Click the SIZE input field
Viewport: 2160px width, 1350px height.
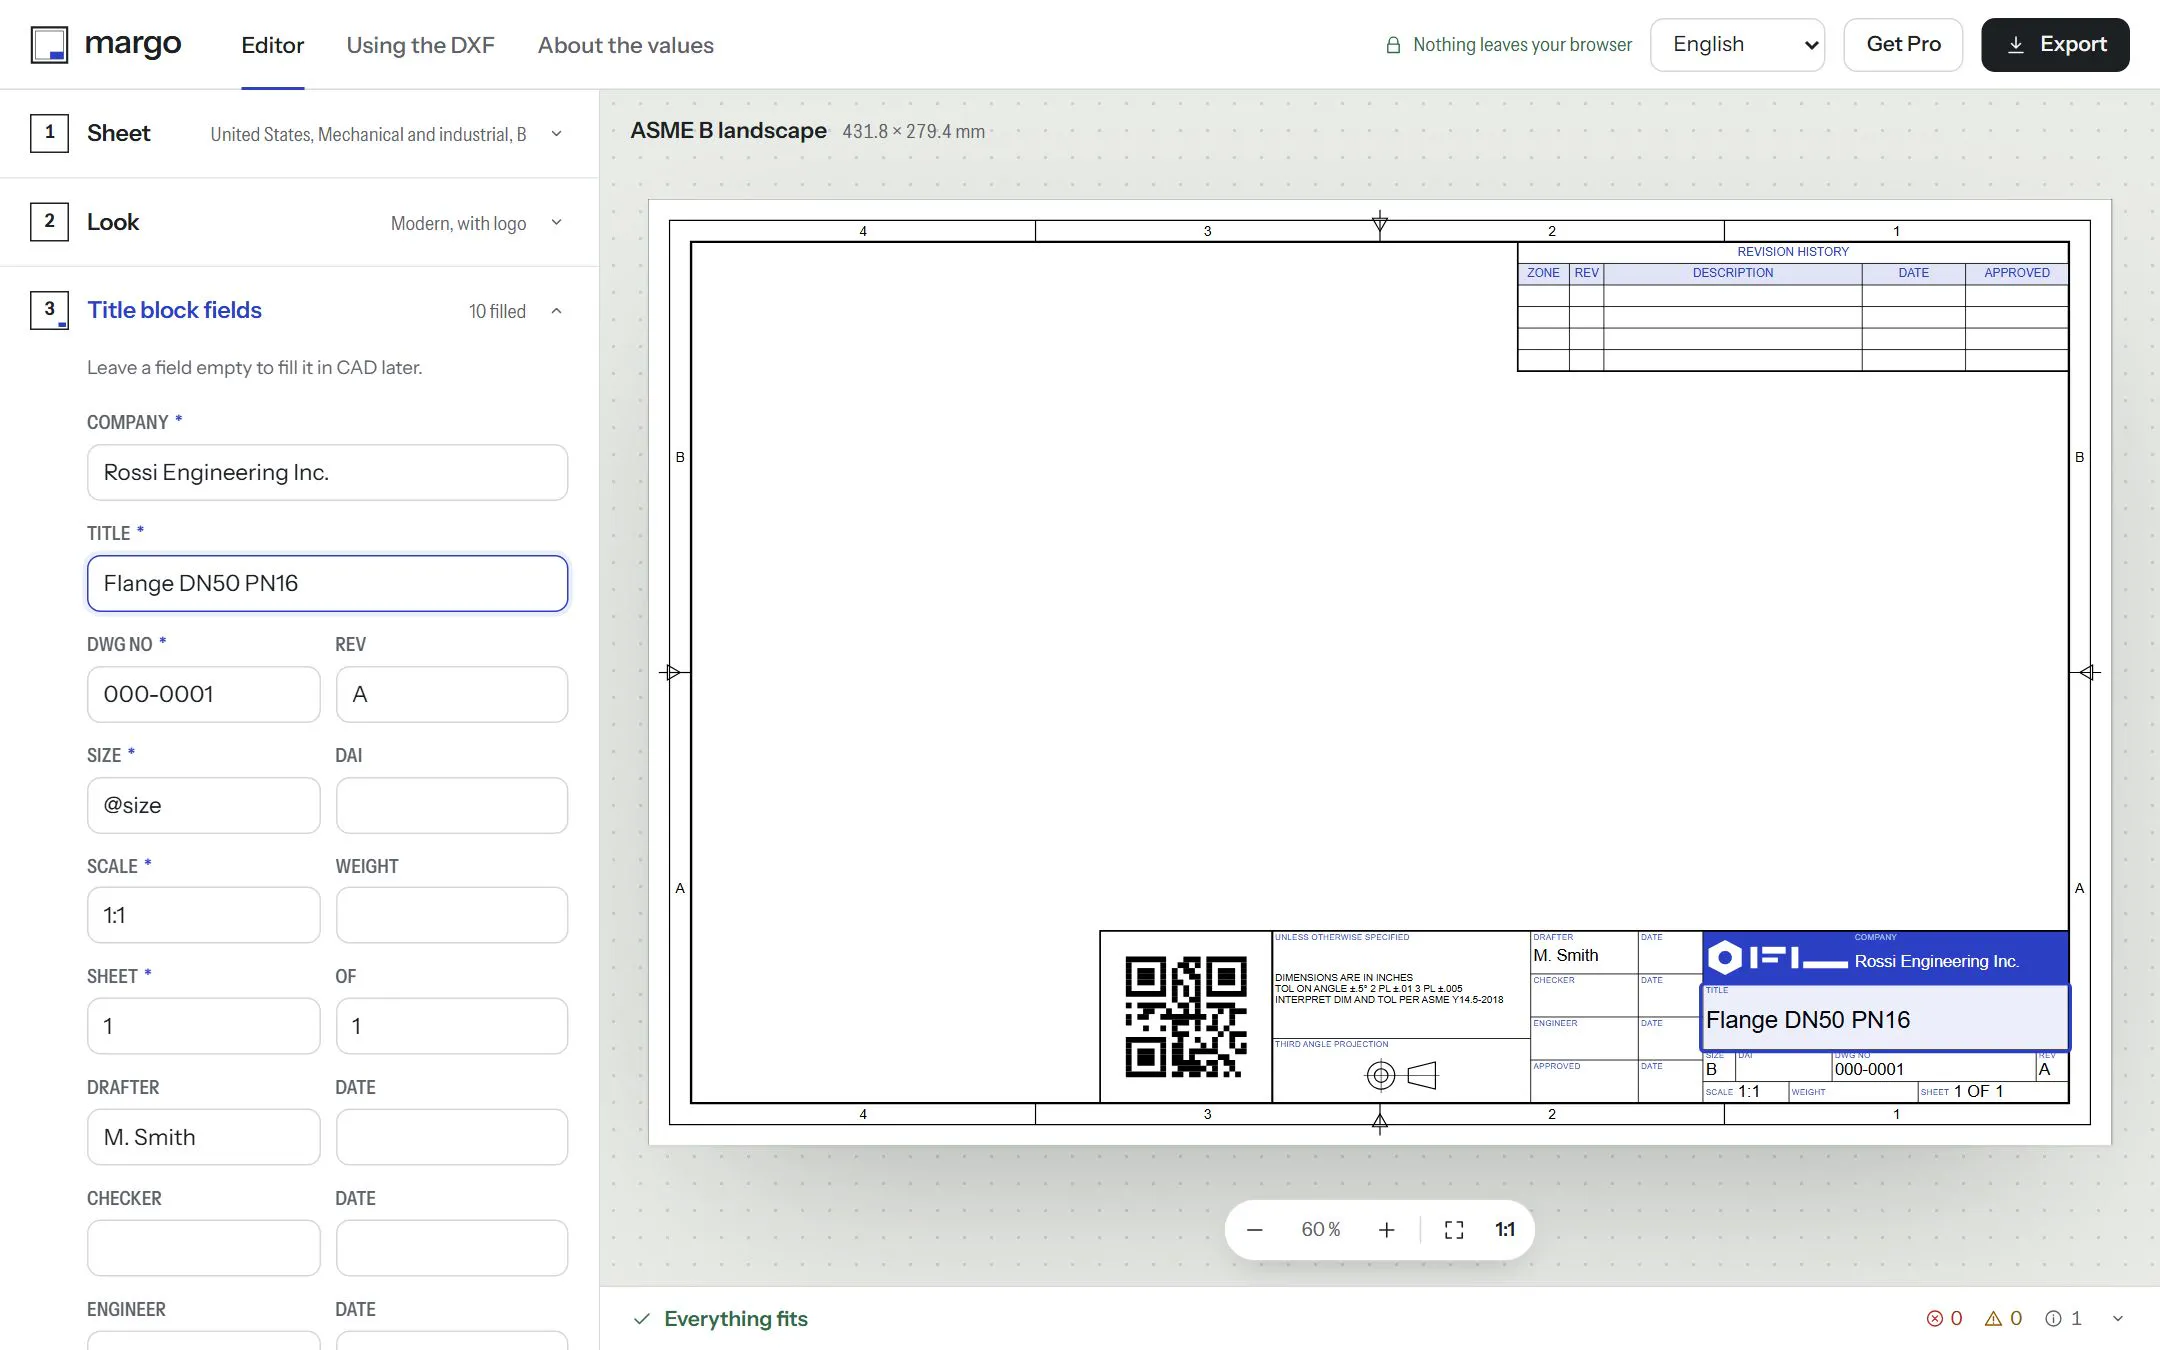[203, 806]
